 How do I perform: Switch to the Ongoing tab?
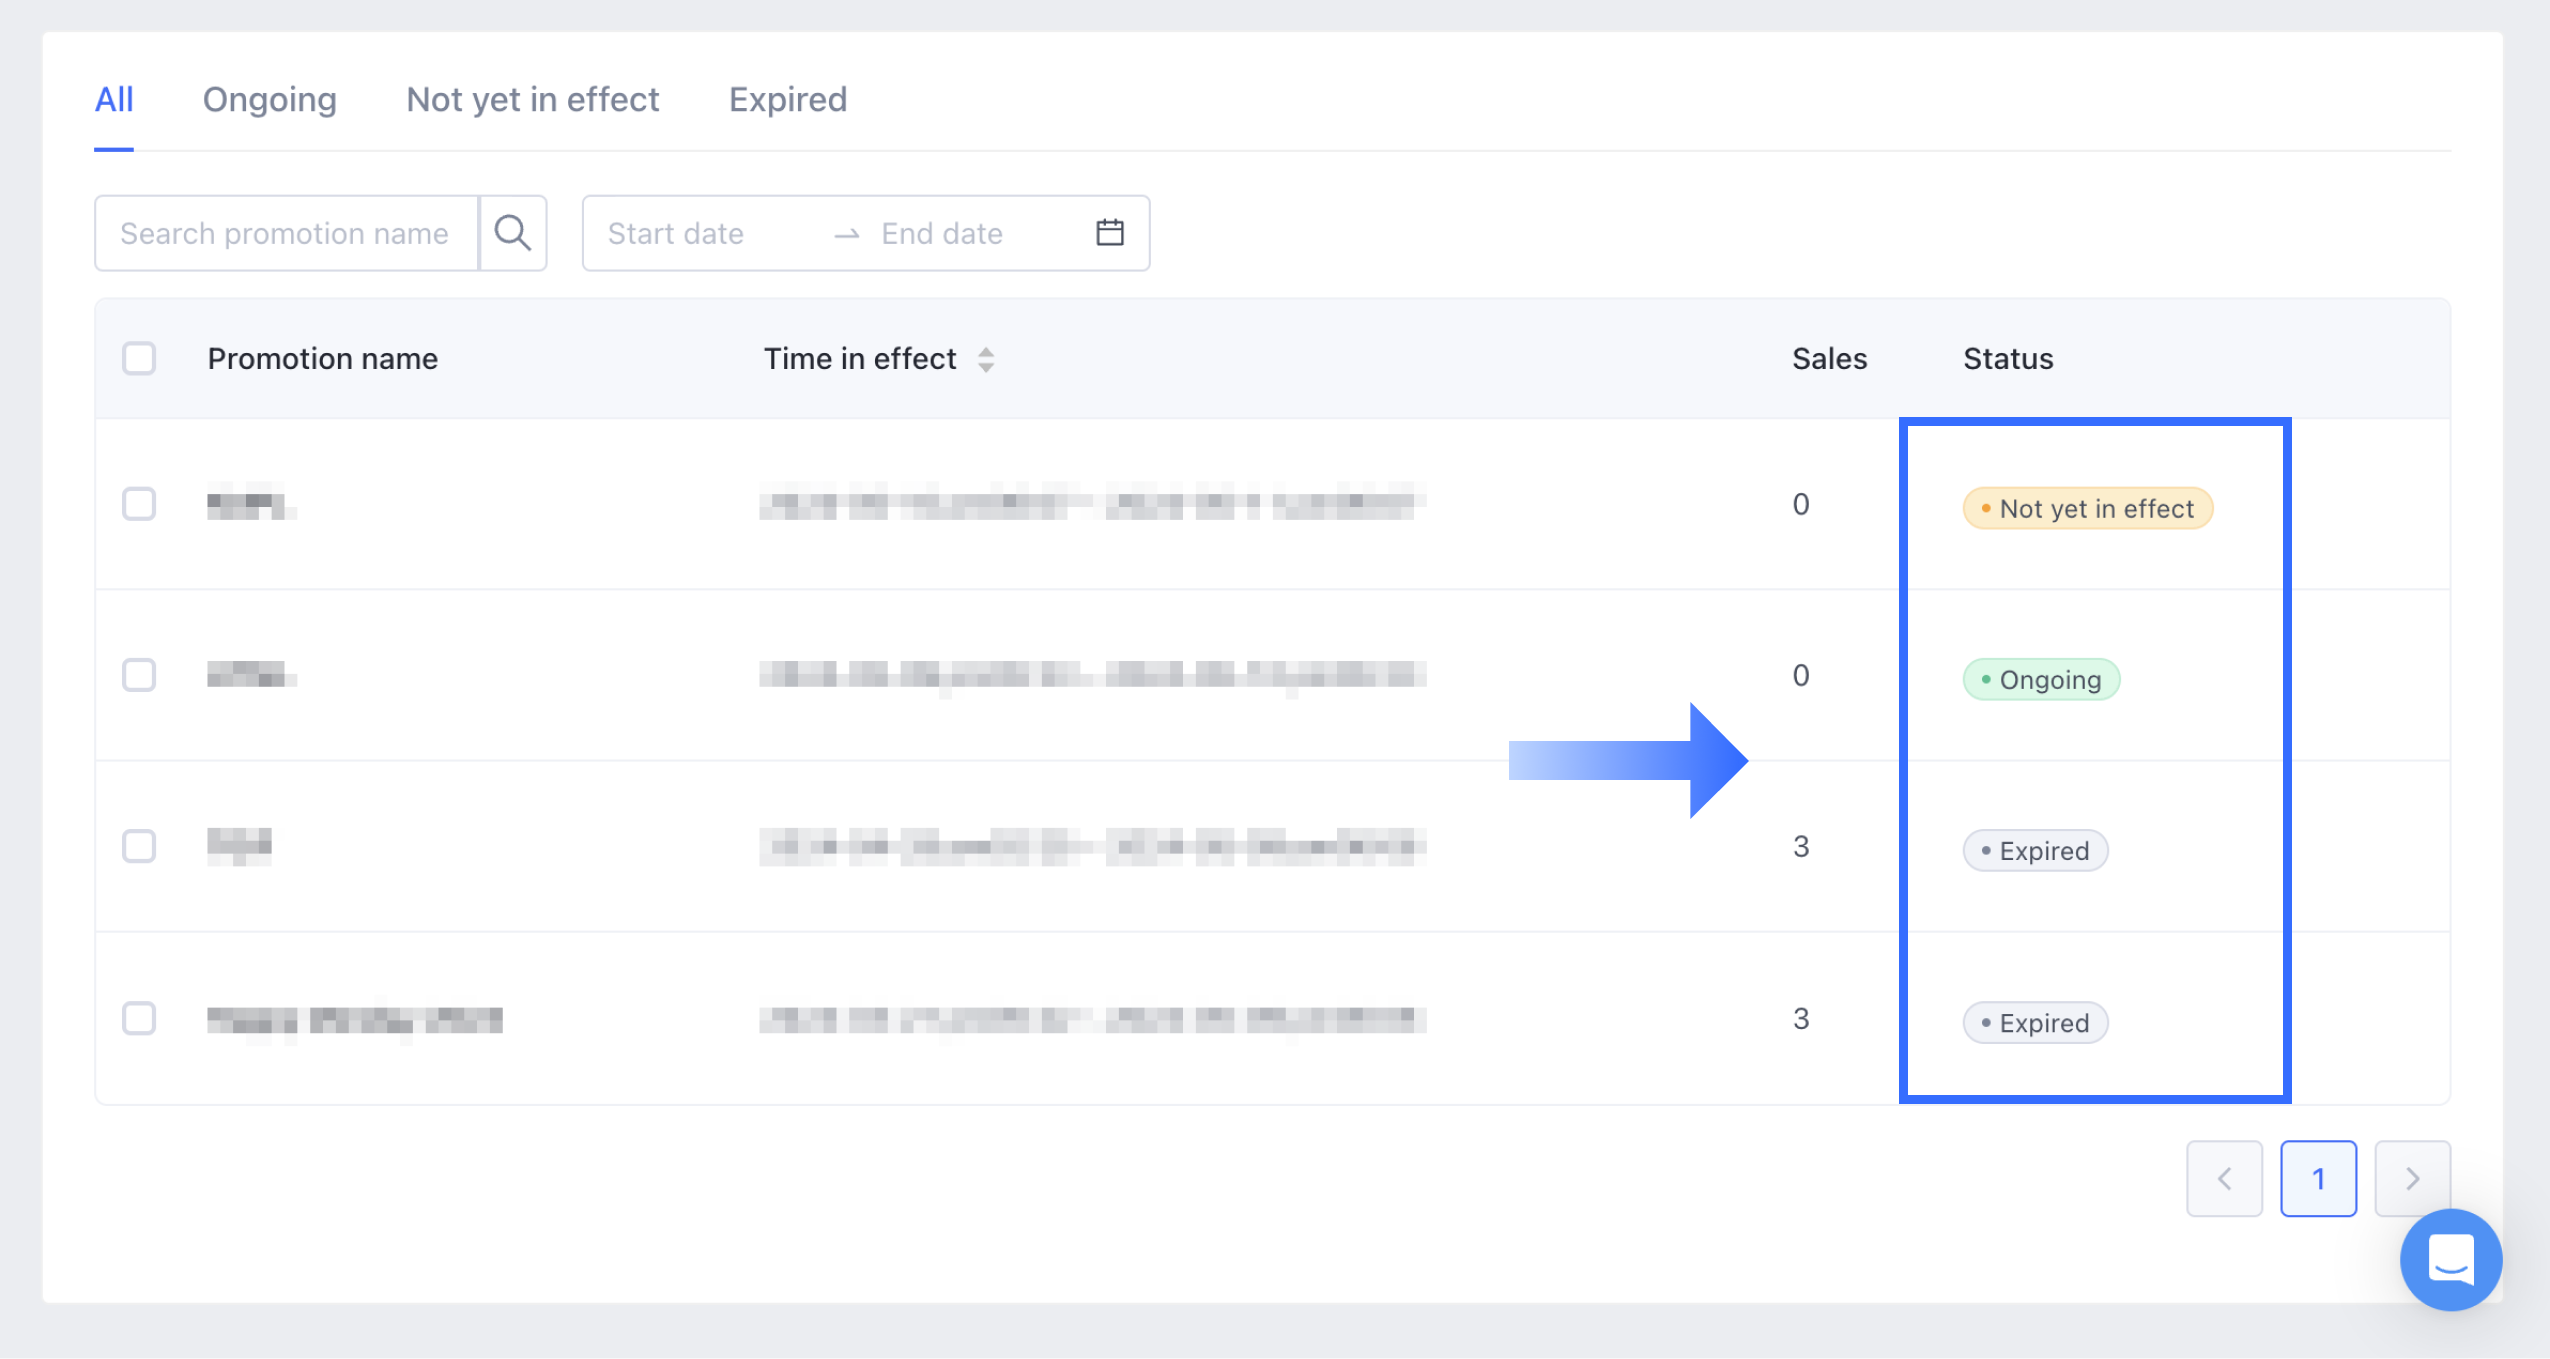click(x=269, y=99)
